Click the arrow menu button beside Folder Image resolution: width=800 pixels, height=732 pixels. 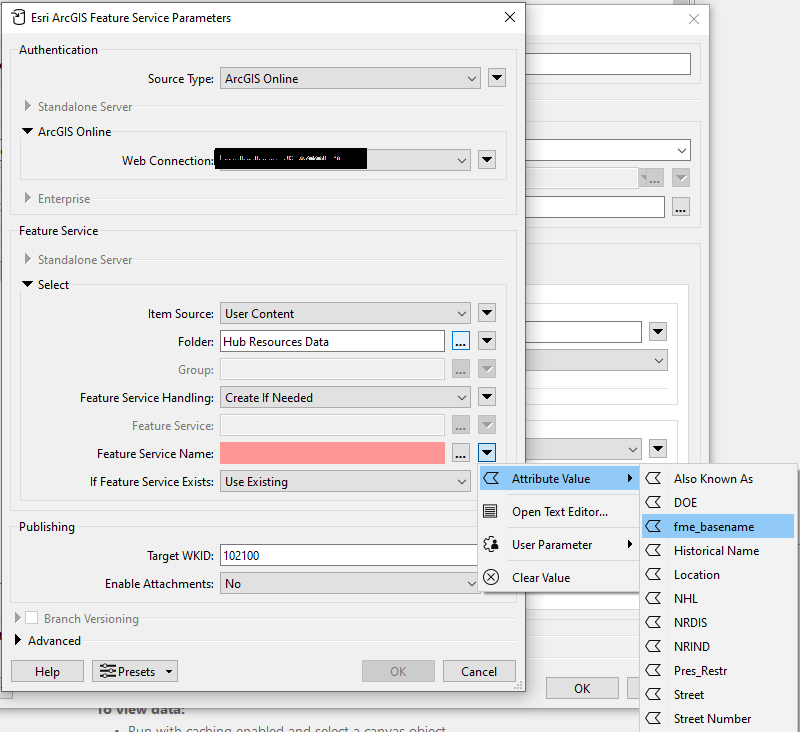[487, 341]
